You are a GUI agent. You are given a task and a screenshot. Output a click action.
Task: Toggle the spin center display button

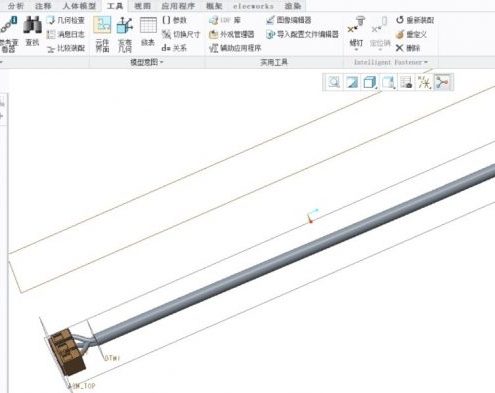(442, 82)
